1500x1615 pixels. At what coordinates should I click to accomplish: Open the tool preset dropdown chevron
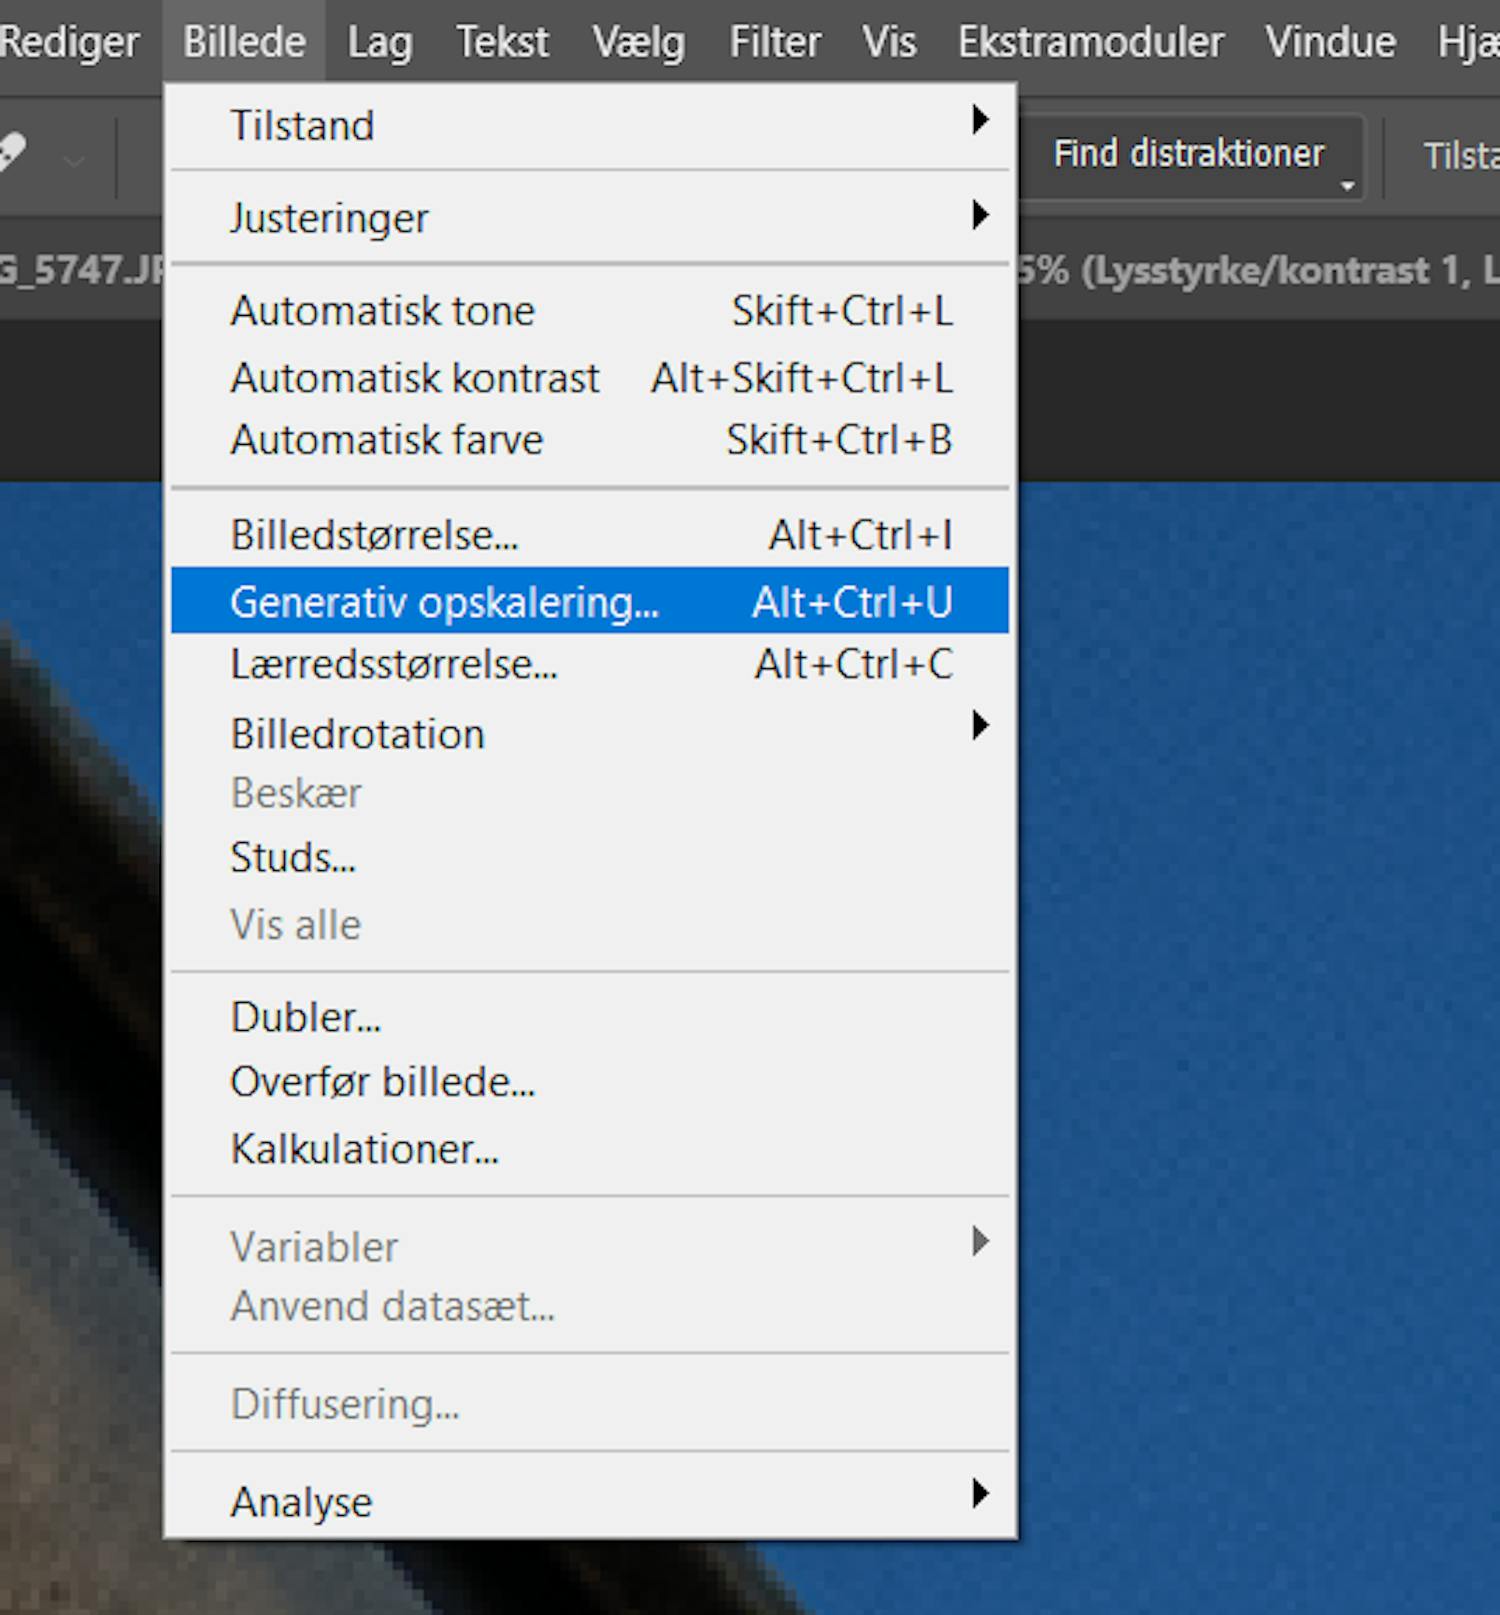coord(74,160)
